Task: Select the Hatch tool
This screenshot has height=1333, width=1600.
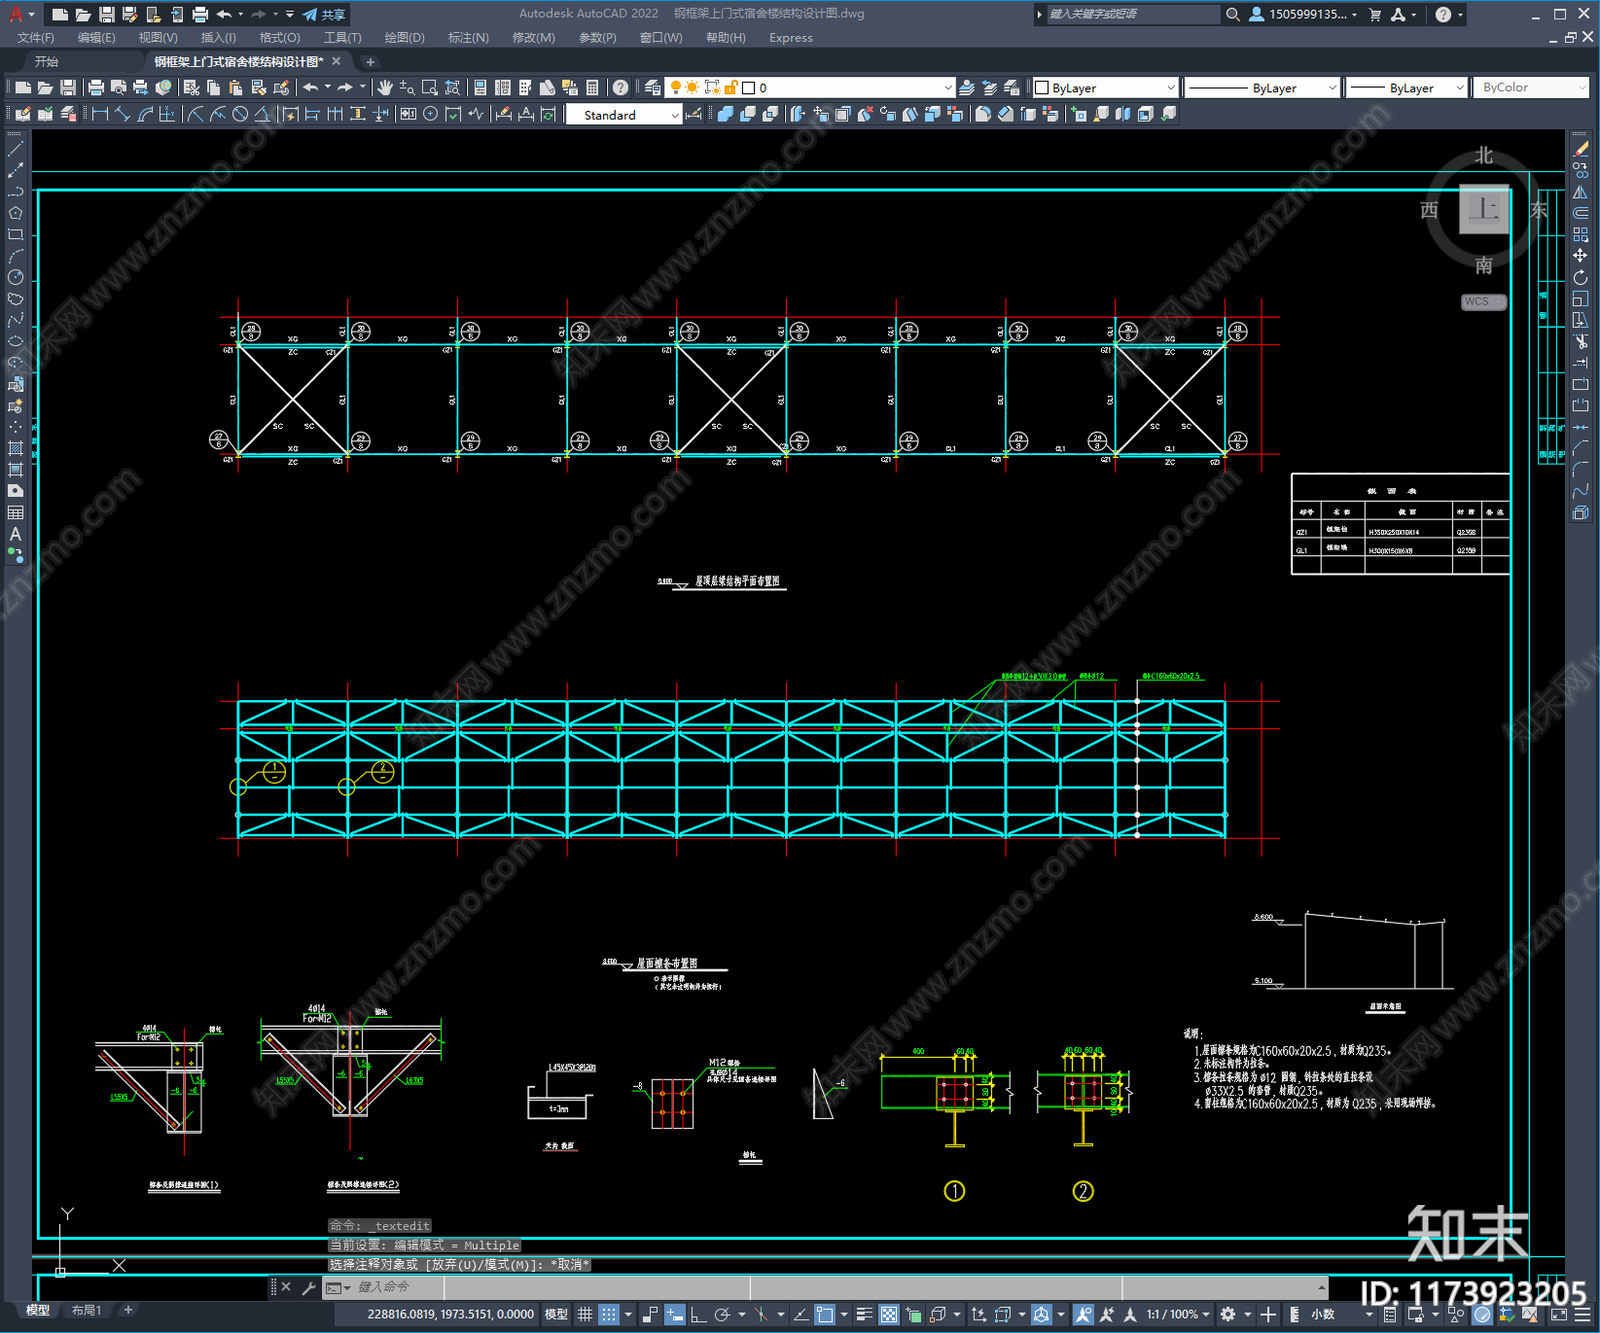Action: (x=15, y=448)
